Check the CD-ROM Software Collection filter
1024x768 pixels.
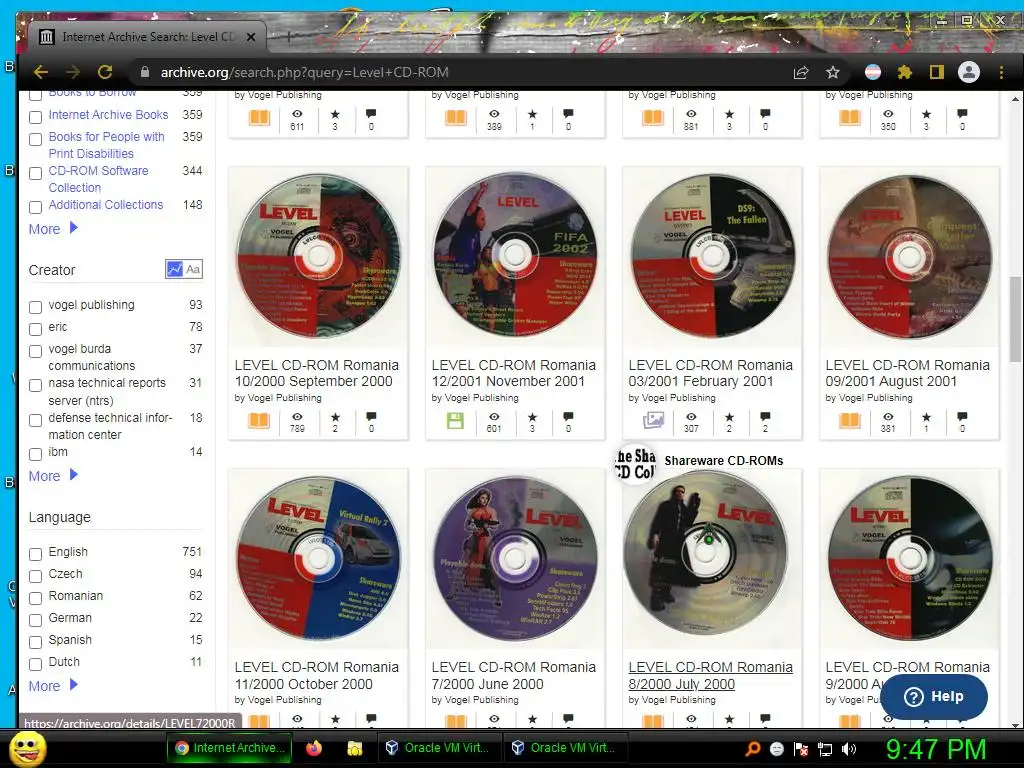pyautogui.click(x=36, y=173)
